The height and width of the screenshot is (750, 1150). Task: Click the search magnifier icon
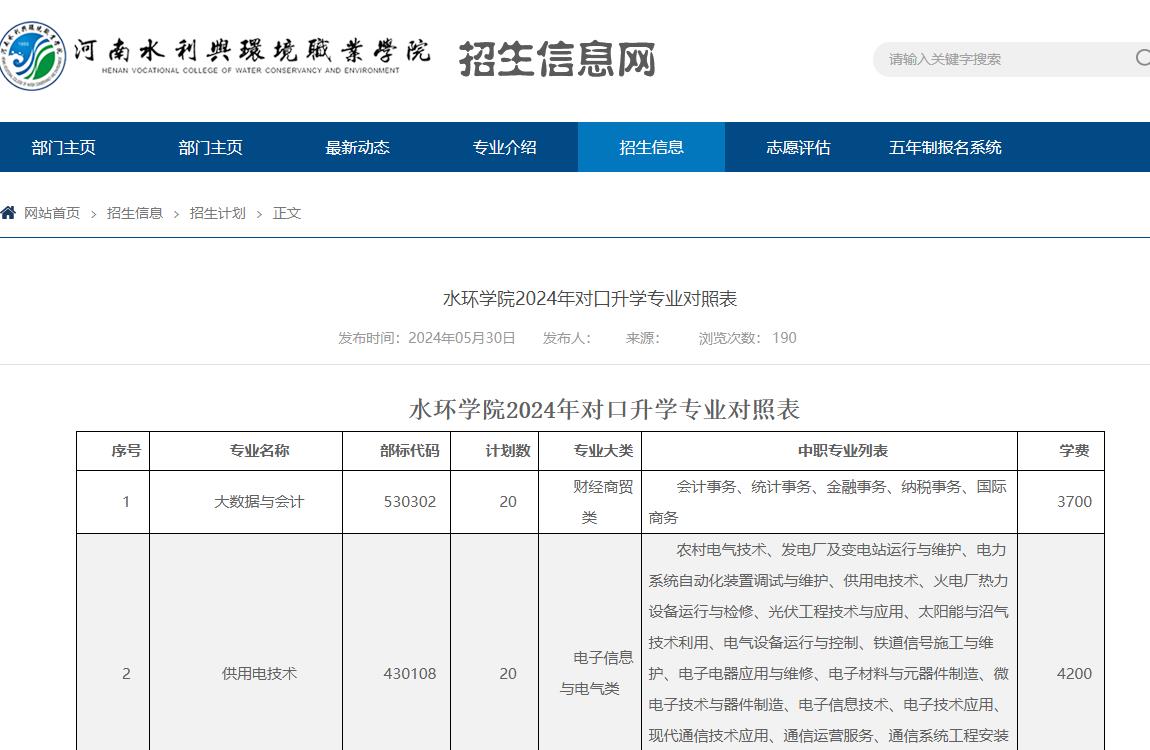tap(1143, 58)
